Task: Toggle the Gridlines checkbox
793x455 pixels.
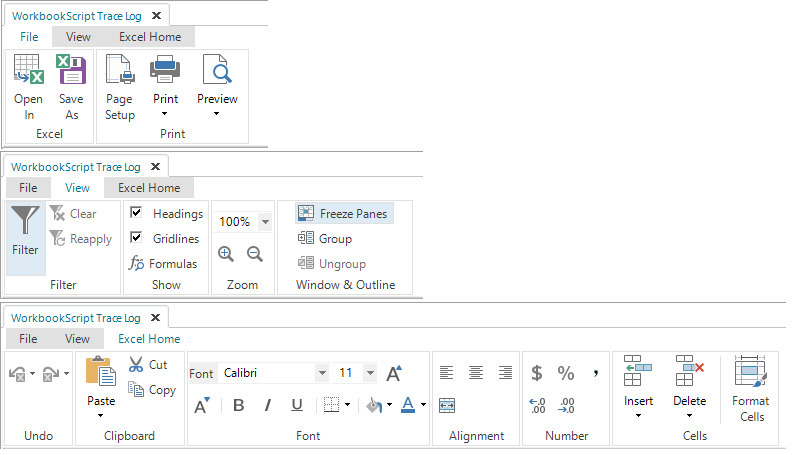Action: 136,237
